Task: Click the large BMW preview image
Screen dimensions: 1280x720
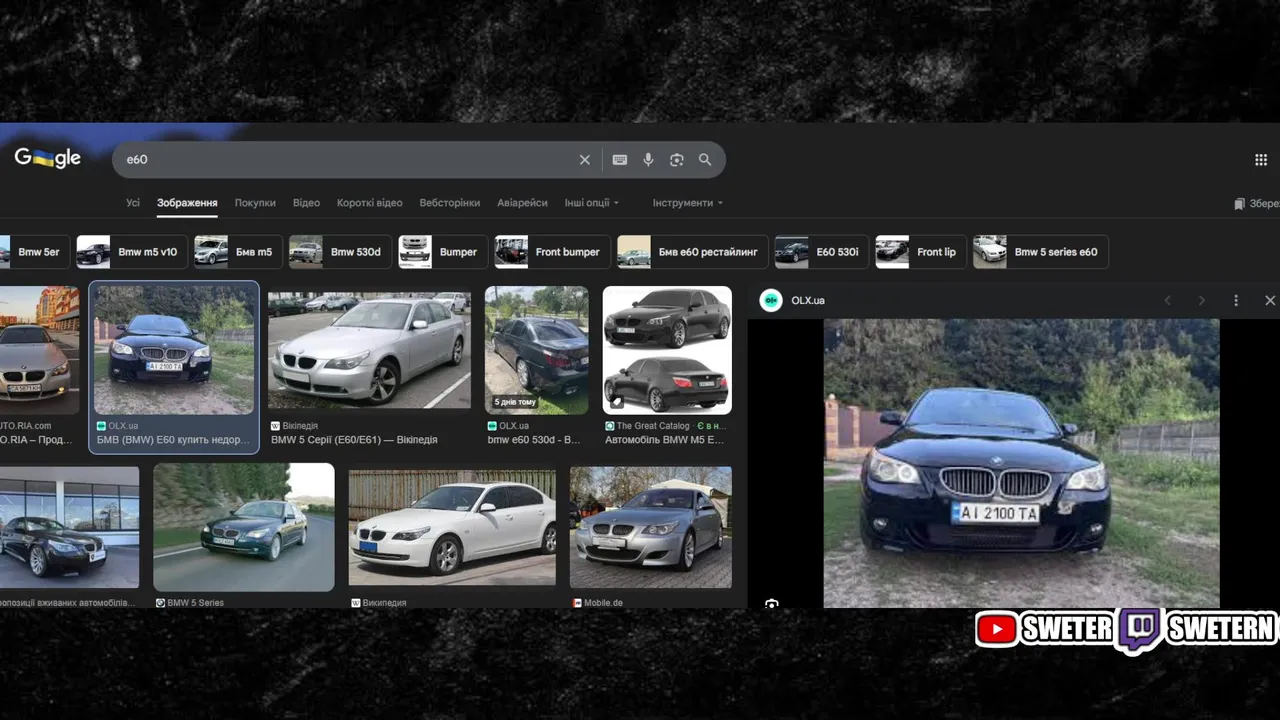Action: point(1021,463)
